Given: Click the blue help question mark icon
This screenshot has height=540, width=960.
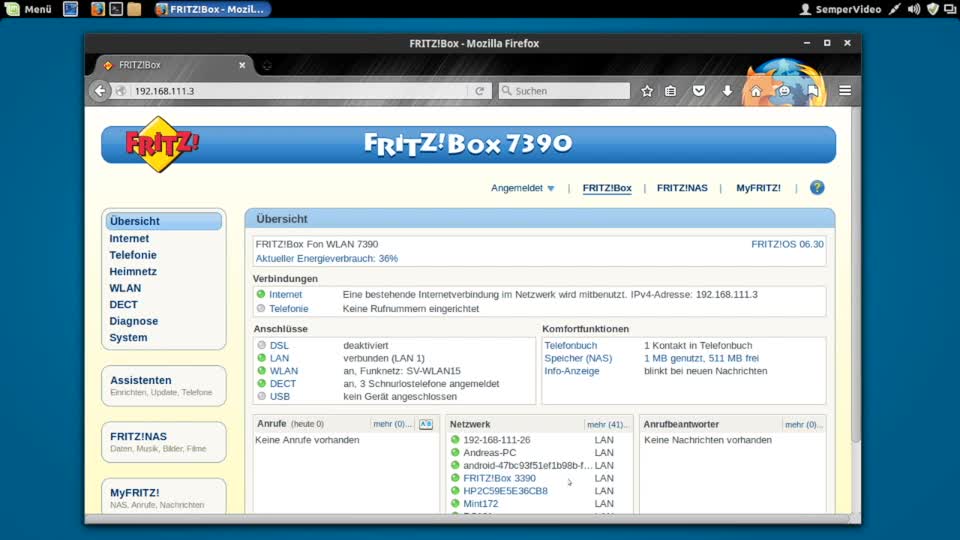Looking at the screenshot, I should [817, 187].
